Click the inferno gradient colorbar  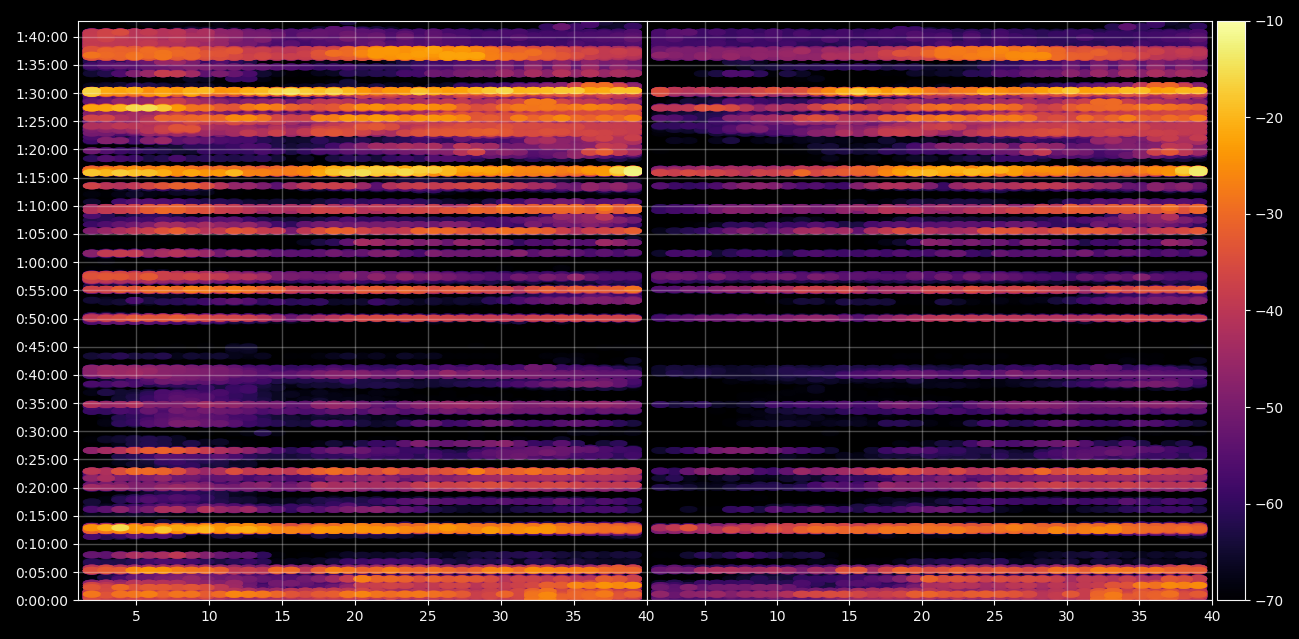[1232, 311]
